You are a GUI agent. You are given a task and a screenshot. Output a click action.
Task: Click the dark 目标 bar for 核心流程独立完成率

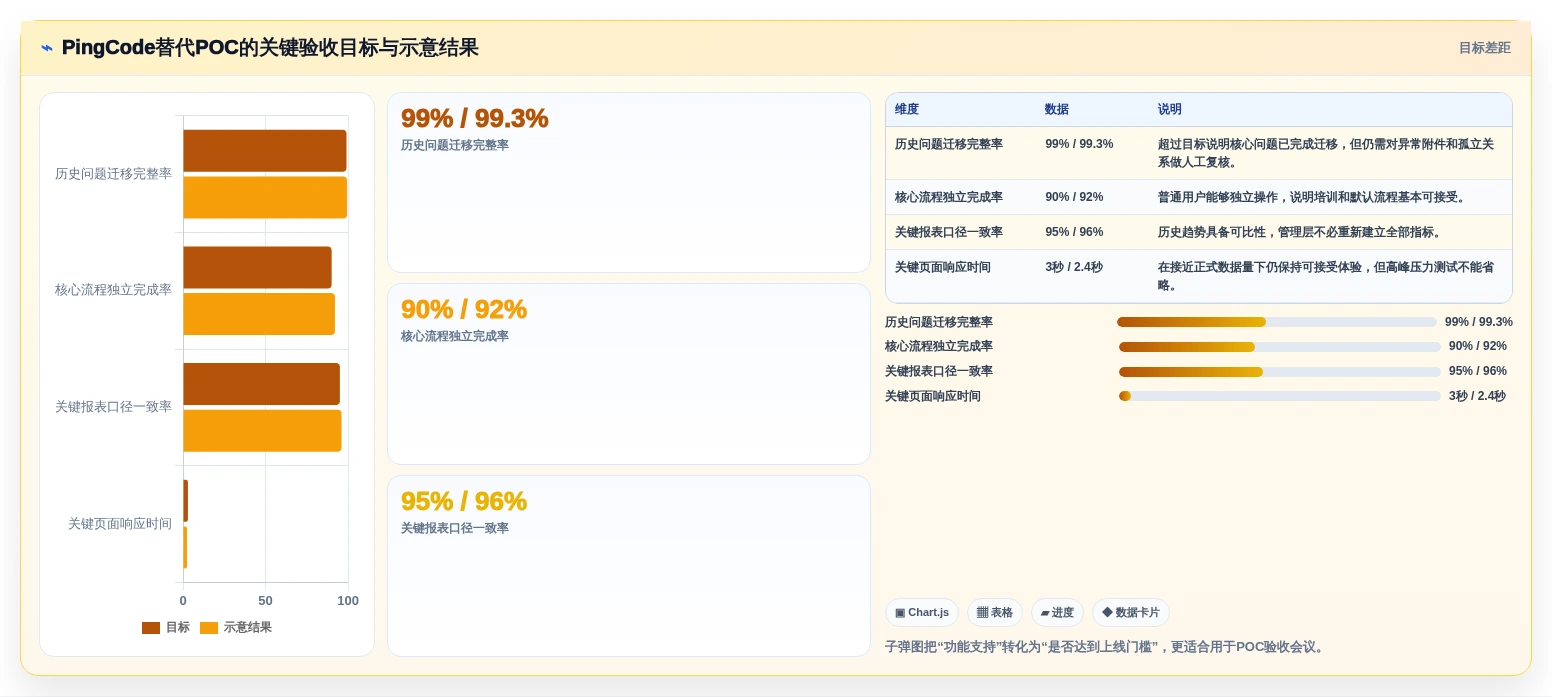(257, 267)
